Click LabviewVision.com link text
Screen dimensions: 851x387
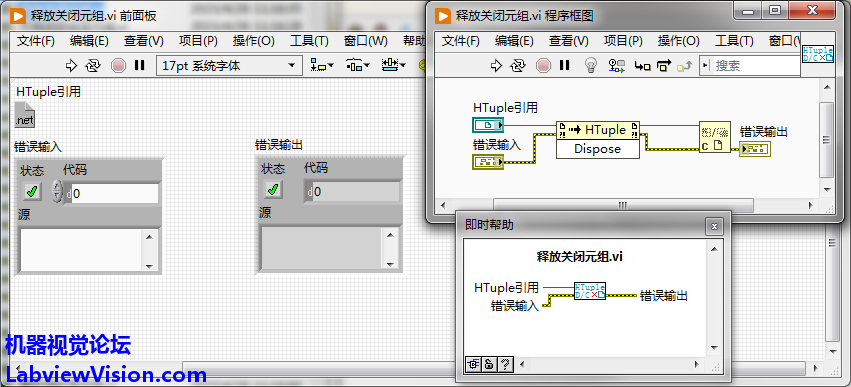(106, 375)
